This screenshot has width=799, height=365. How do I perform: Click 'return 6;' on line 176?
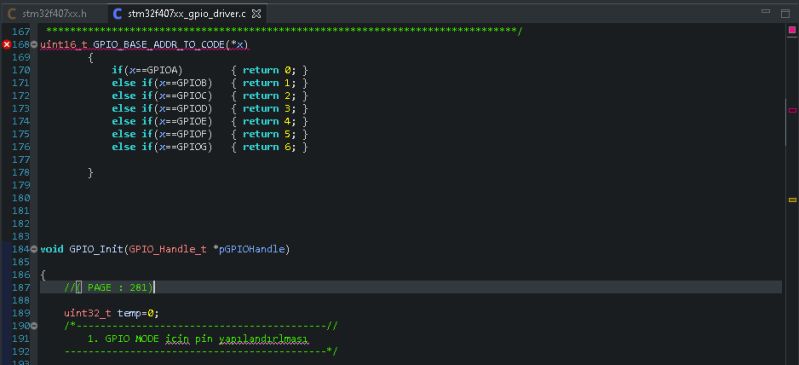269,147
